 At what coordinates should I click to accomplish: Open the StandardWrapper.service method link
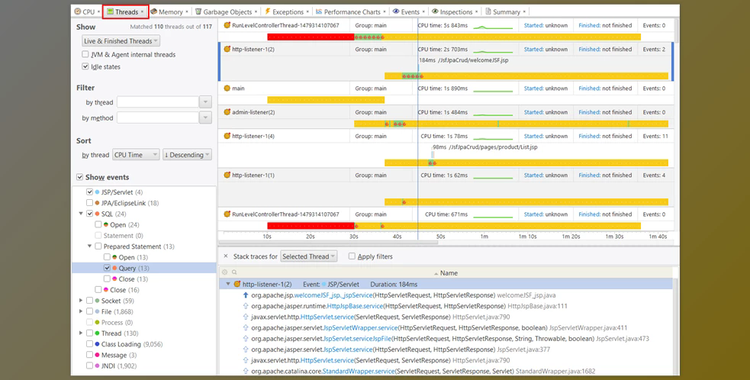click(x=358, y=371)
